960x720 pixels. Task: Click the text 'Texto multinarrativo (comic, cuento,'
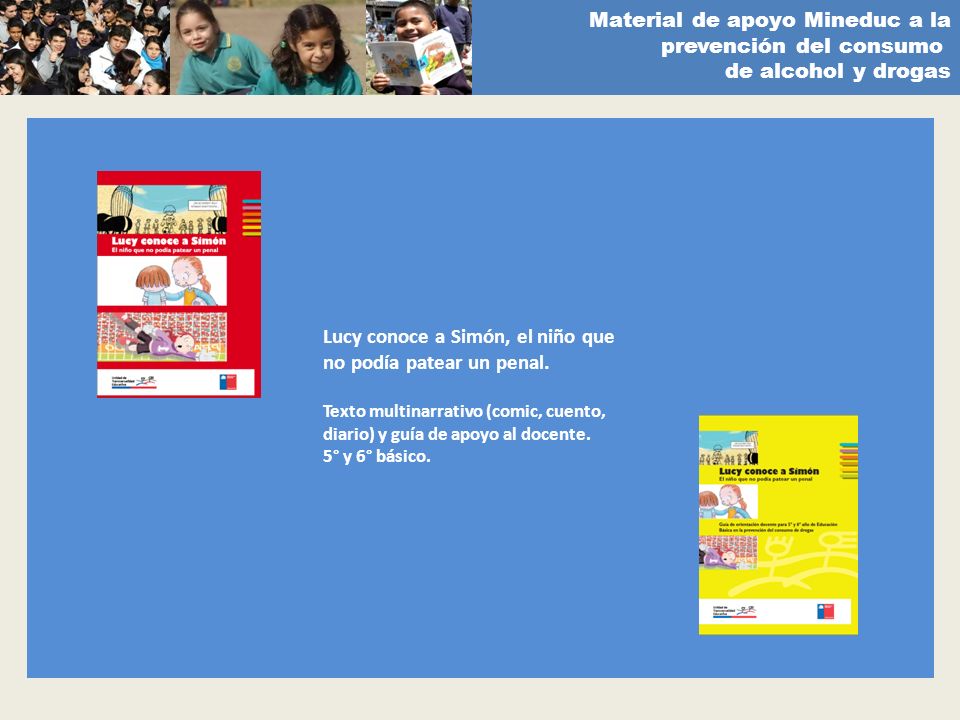[464, 411]
